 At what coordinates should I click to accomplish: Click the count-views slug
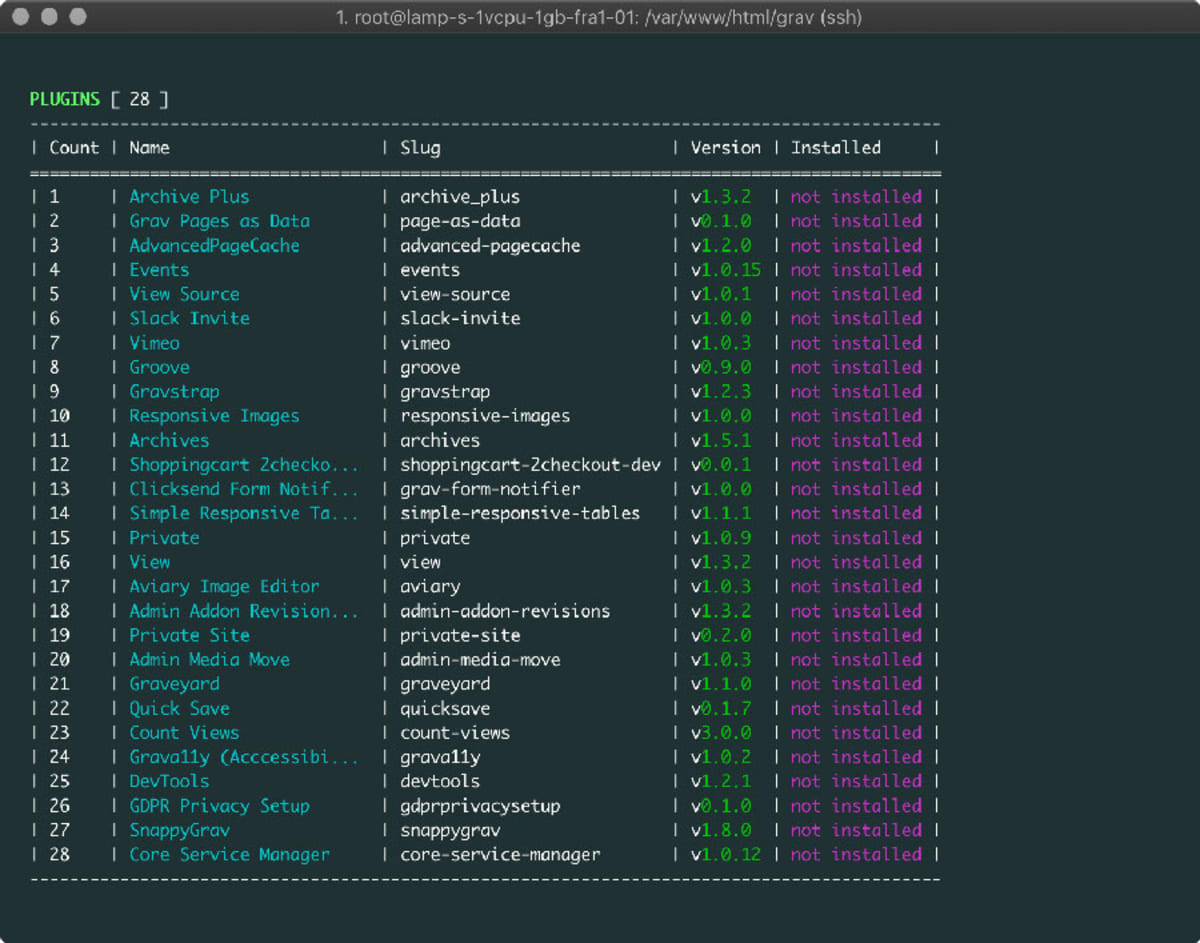455,733
